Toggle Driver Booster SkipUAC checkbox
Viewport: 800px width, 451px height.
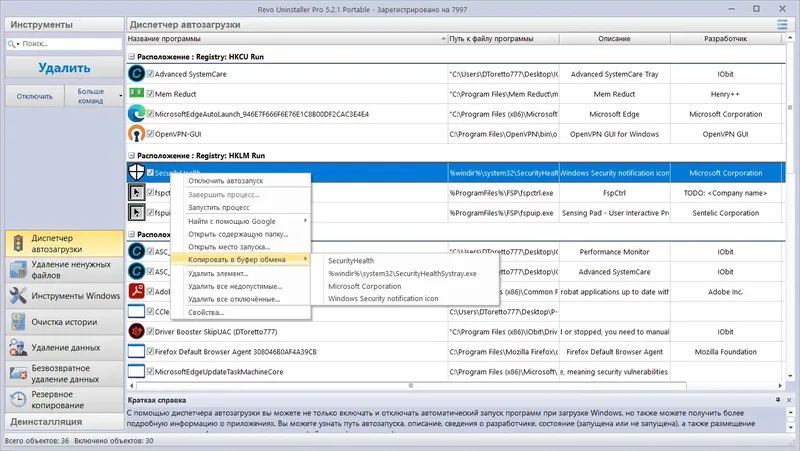(150, 331)
